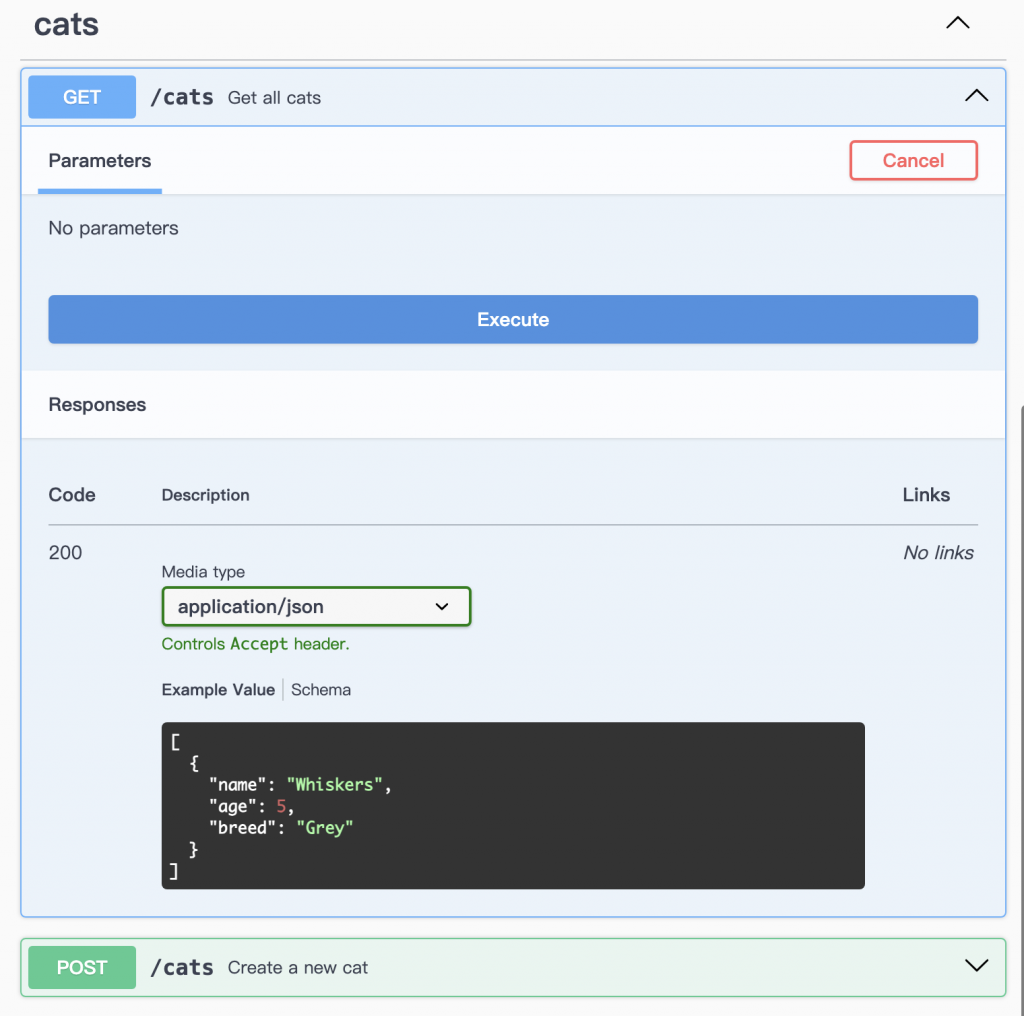The height and width of the screenshot is (1016, 1024).
Task: Collapse GET /cats operation chevron
Action: point(975,97)
